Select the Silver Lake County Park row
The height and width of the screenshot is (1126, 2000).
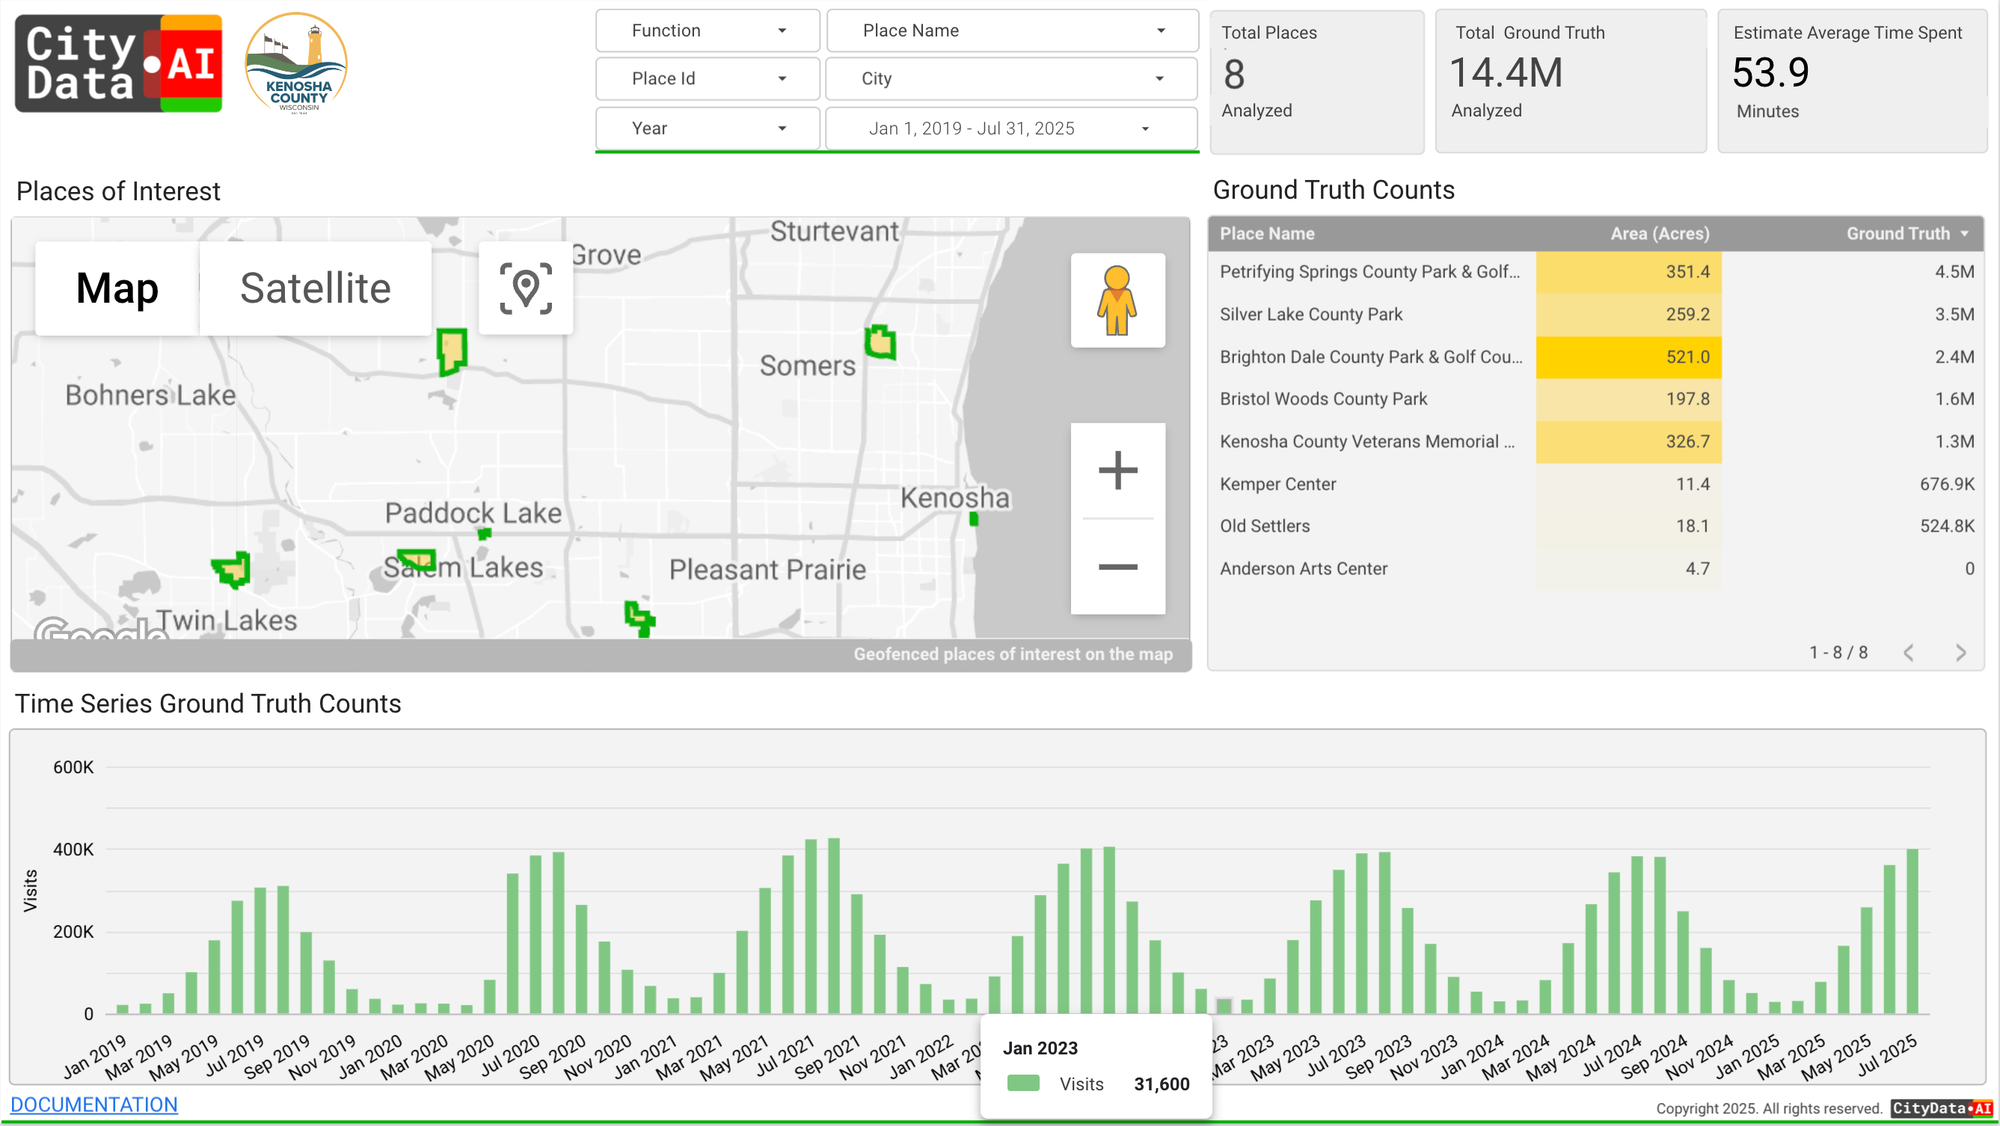[x=1311, y=315]
